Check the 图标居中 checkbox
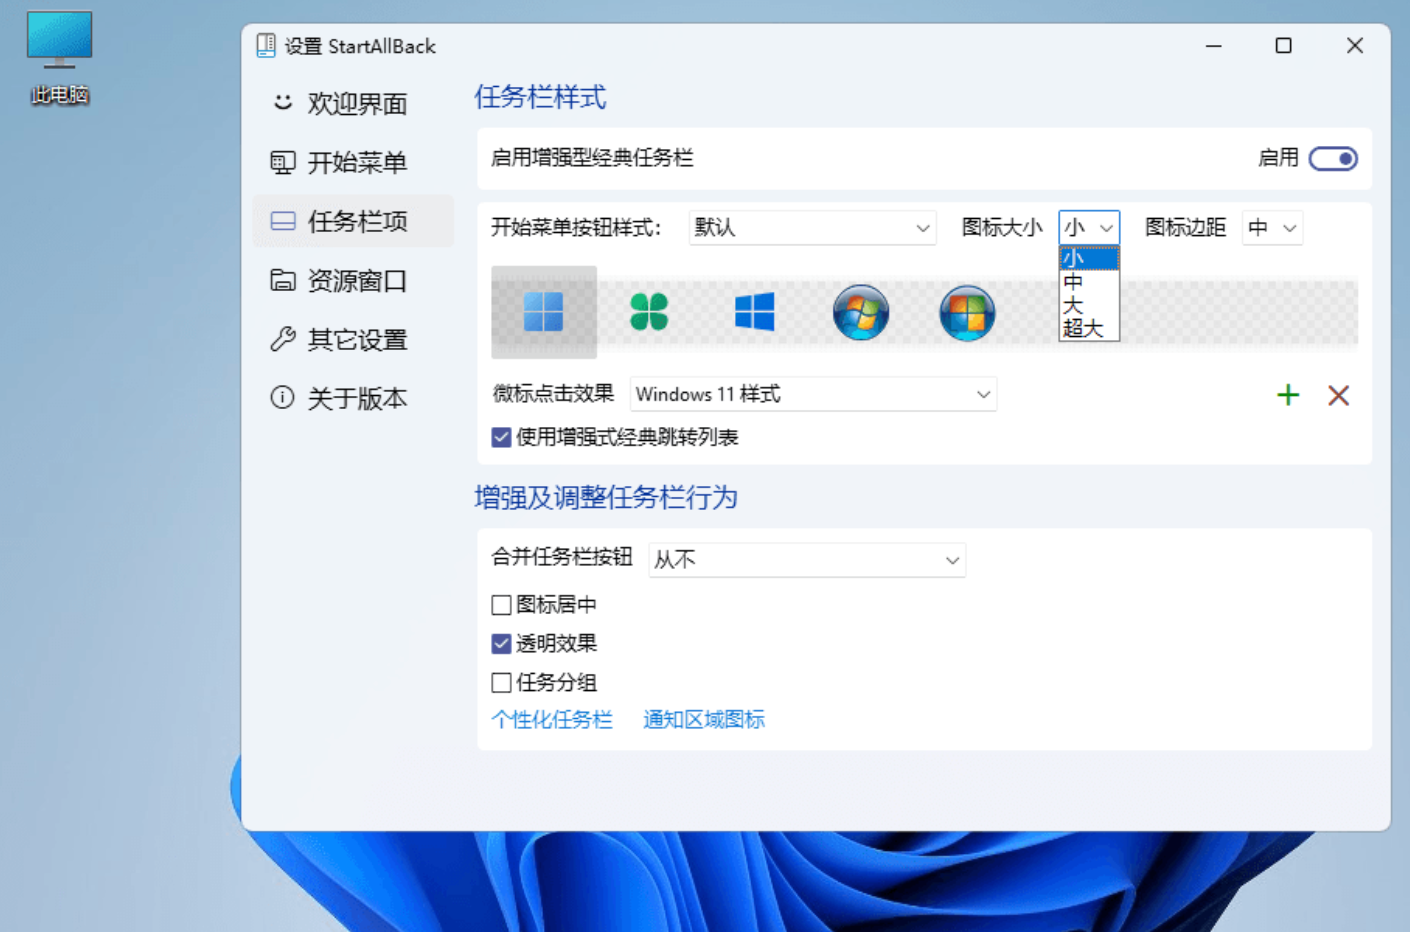Screen dimensions: 1410x932 click(x=502, y=605)
